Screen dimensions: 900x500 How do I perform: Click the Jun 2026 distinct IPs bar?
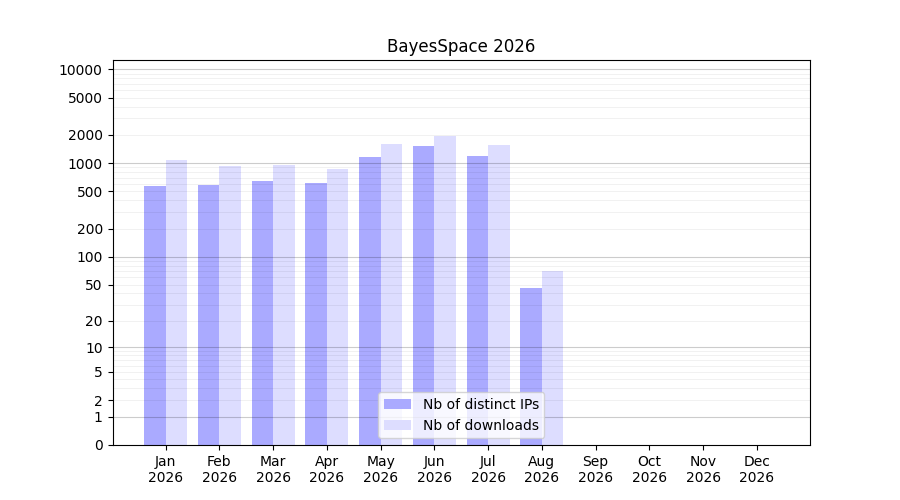click(x=424, y=296)
